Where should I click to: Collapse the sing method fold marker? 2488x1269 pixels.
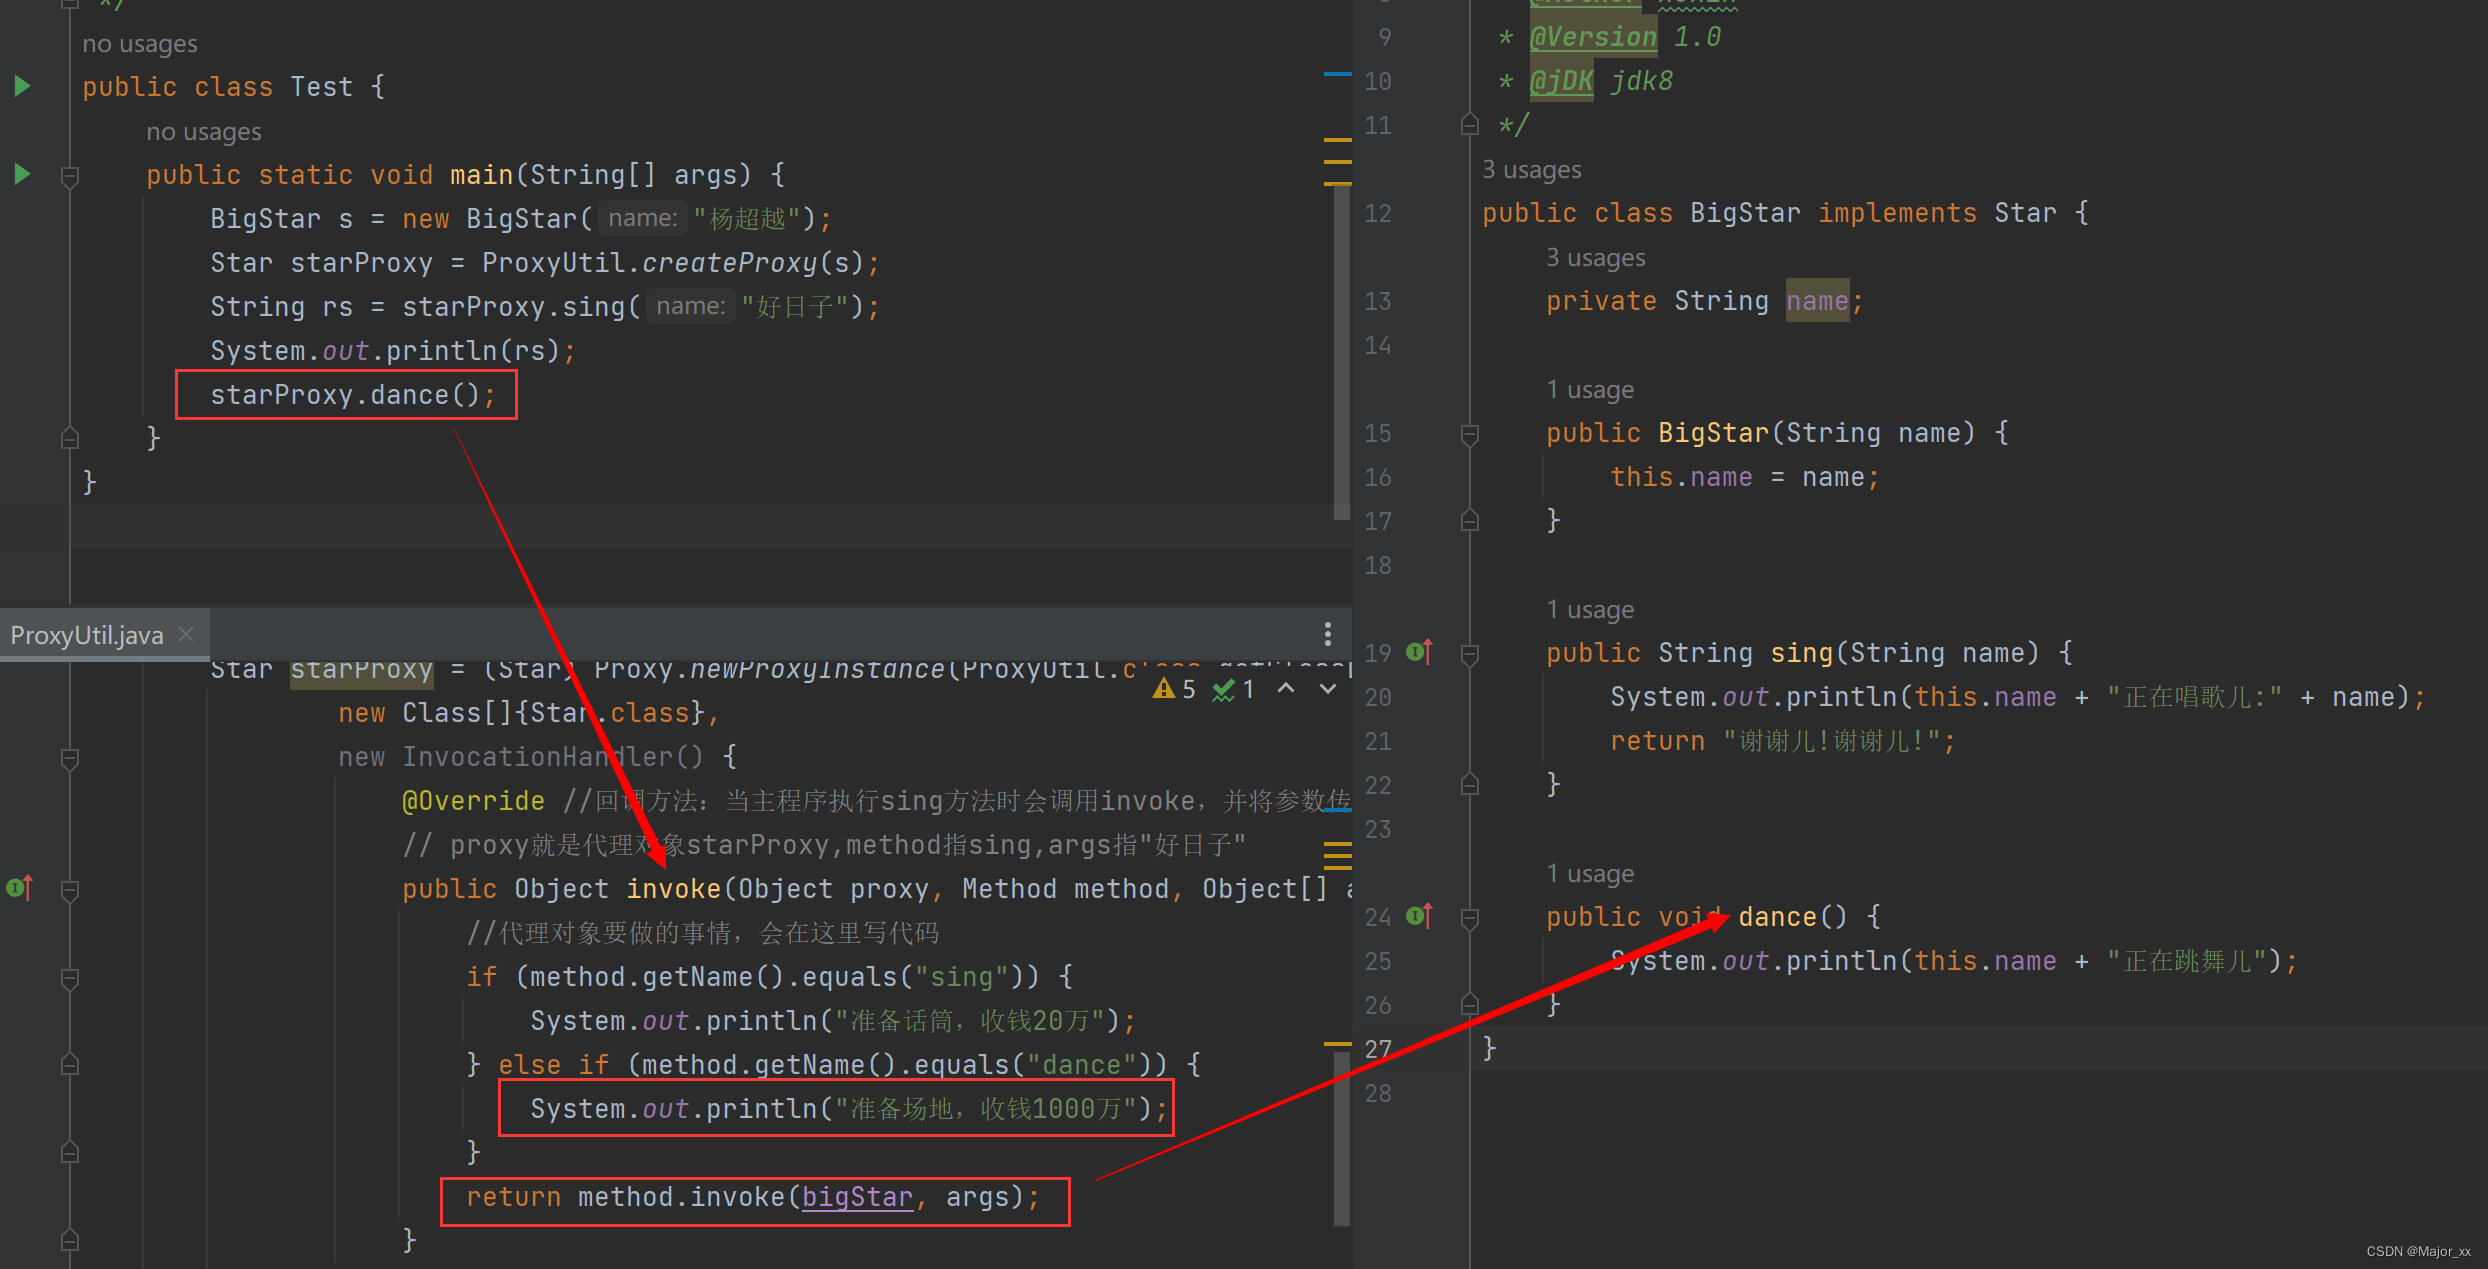coord(1469,655)
